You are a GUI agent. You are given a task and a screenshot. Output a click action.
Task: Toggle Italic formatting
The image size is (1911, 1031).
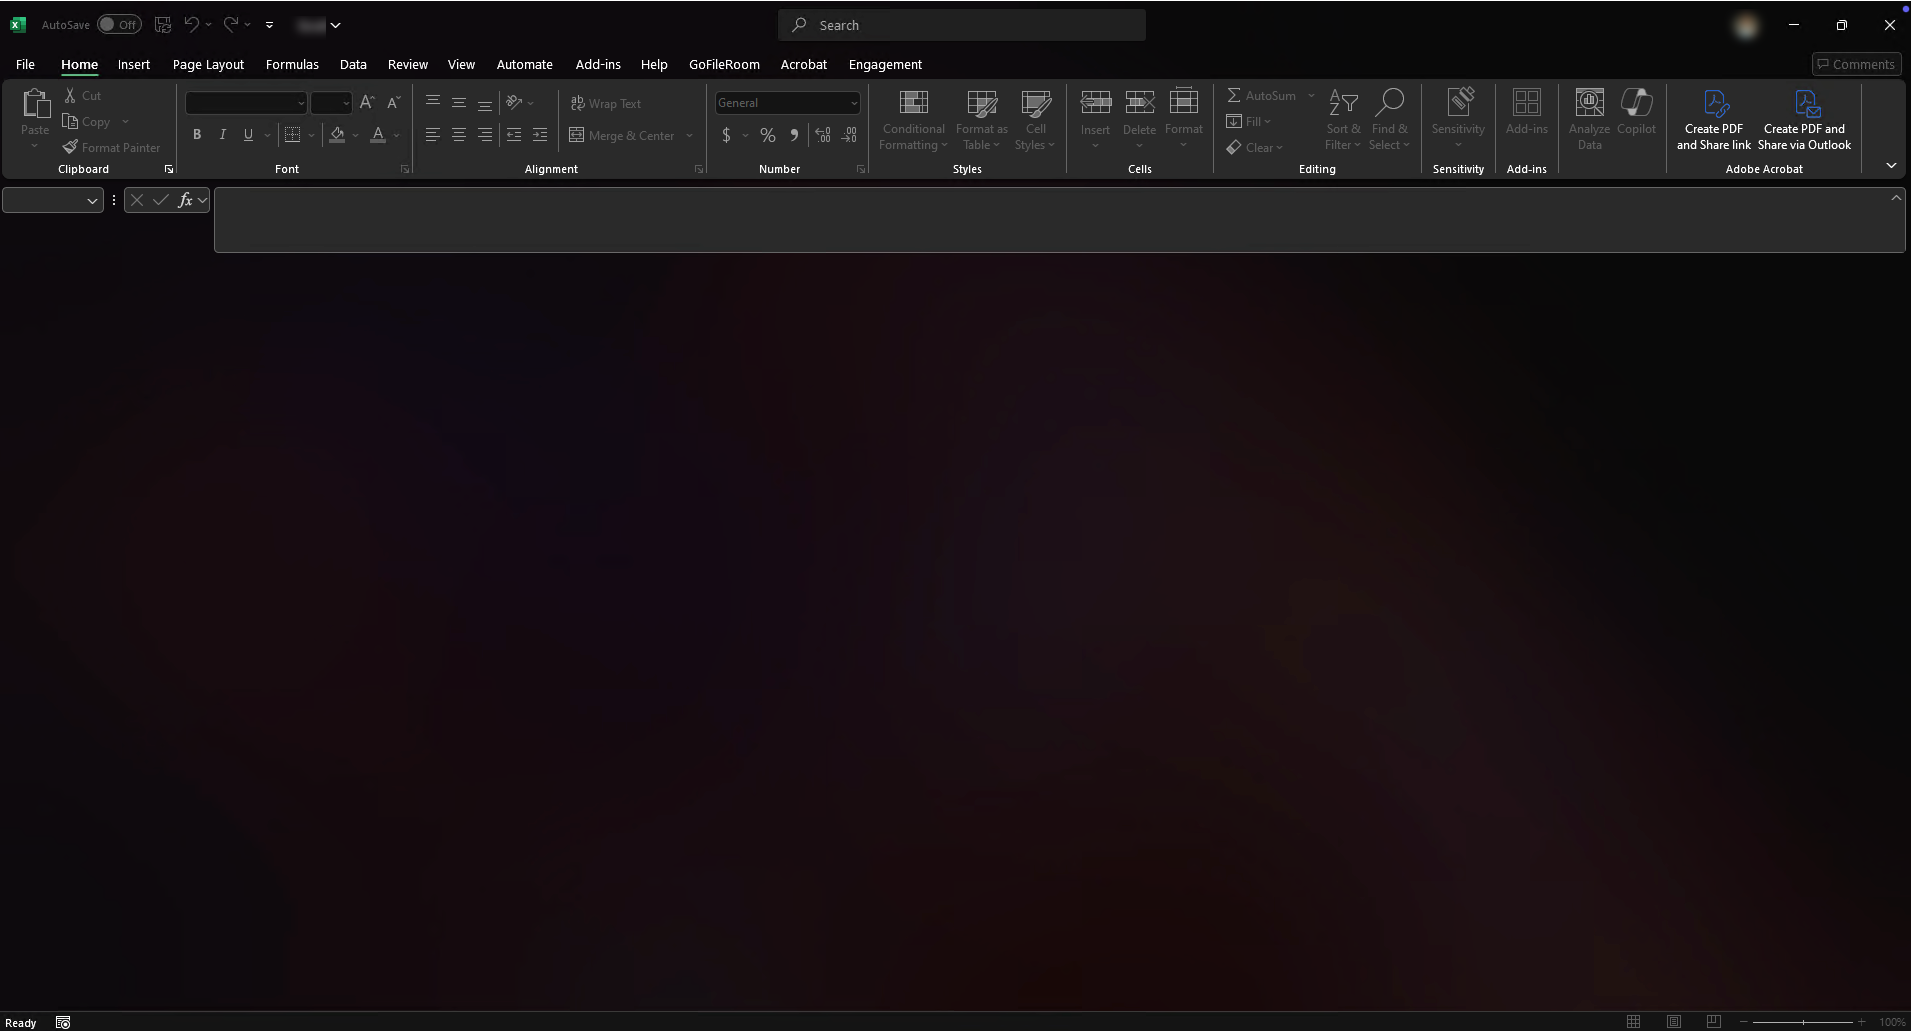(222, 135)
